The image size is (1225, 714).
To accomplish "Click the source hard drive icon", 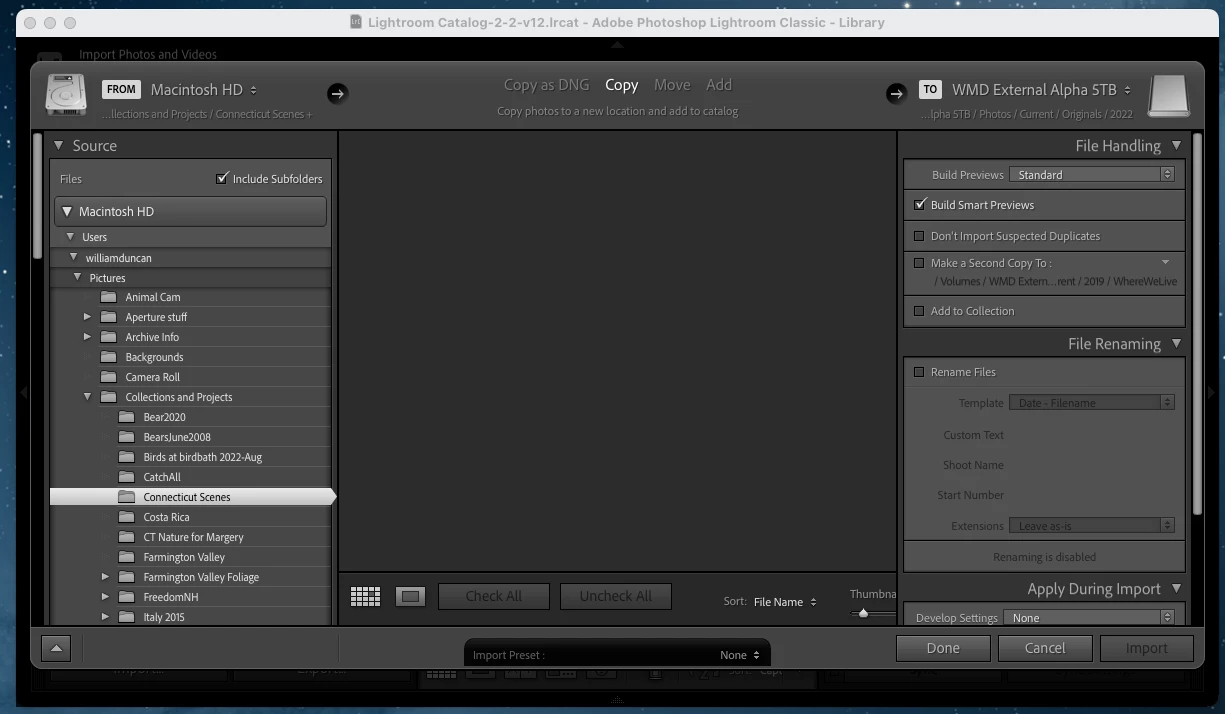I will 66,96.
